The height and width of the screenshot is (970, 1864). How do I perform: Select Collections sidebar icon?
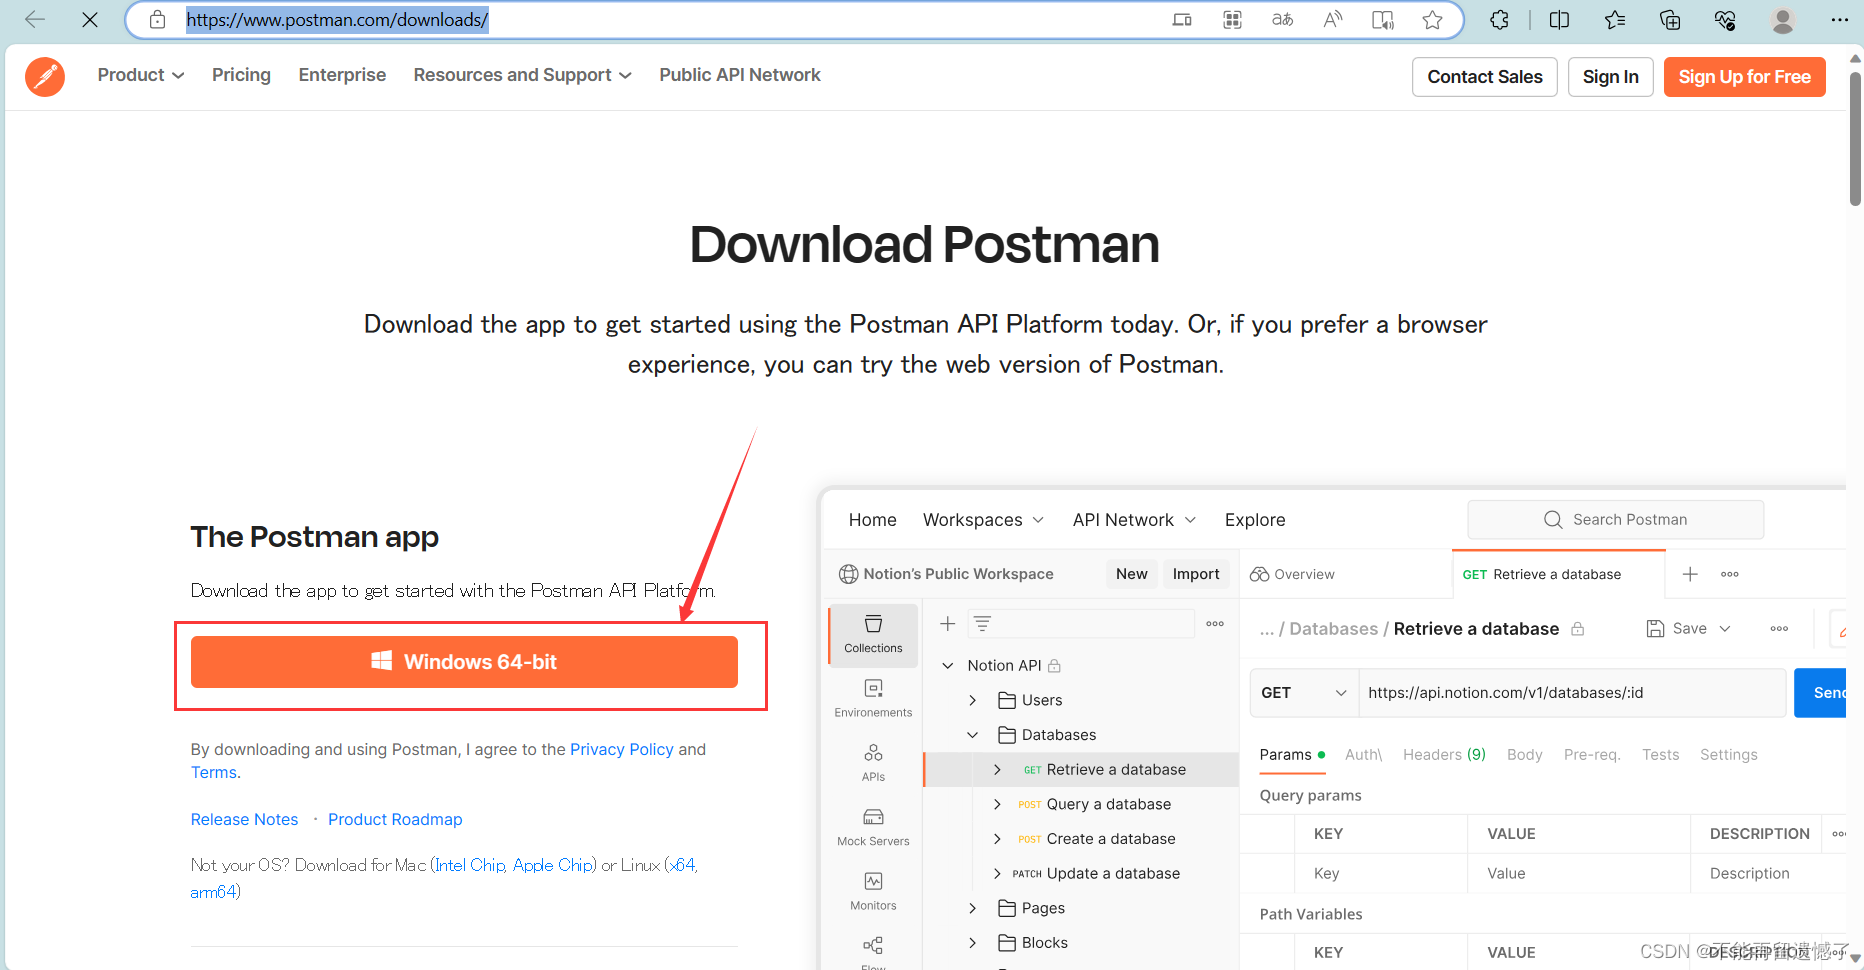(873, 634)
